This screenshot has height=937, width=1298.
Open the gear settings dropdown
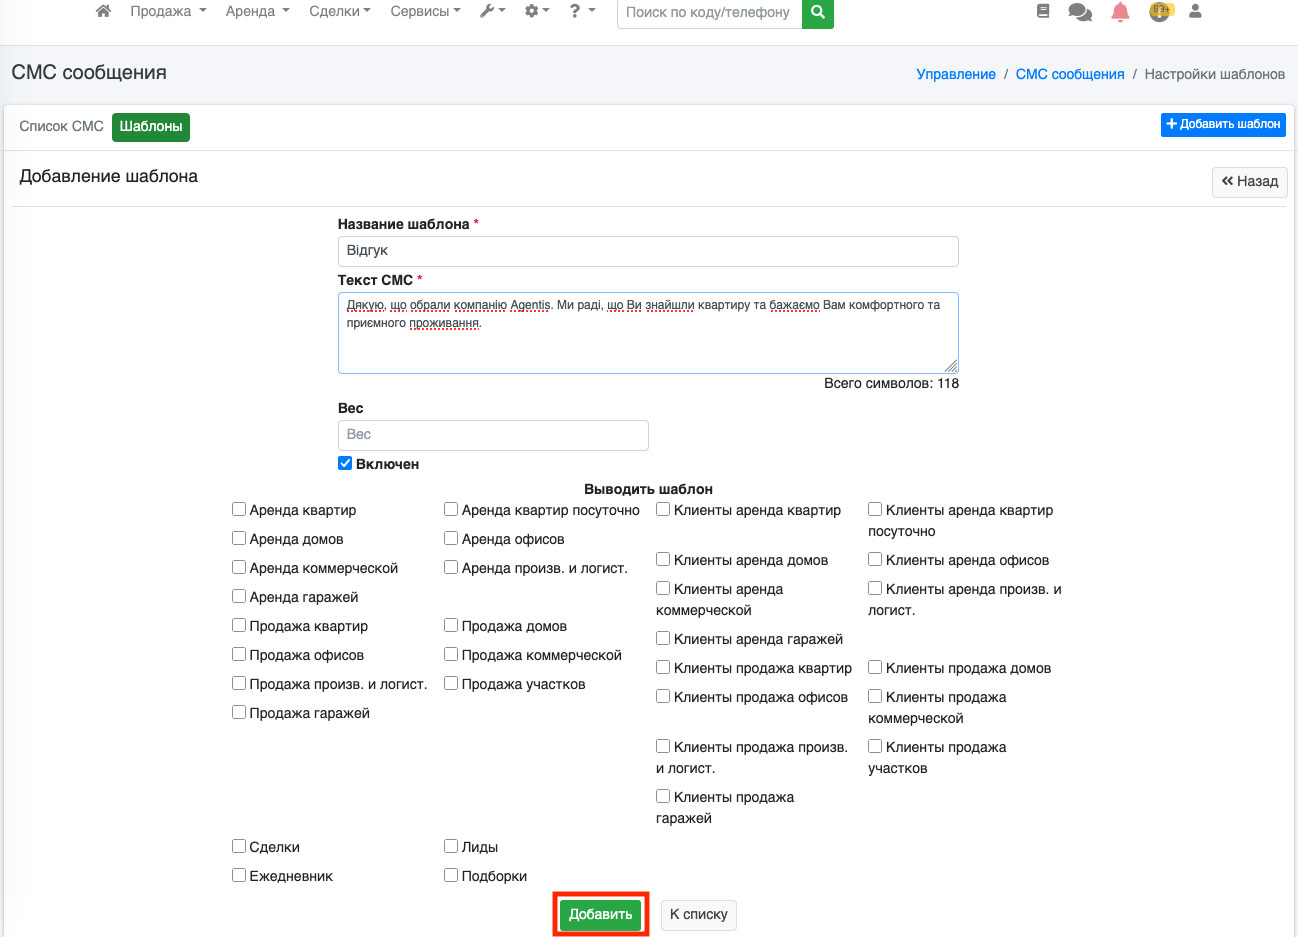pyautogui.click(x=537, y=12)
